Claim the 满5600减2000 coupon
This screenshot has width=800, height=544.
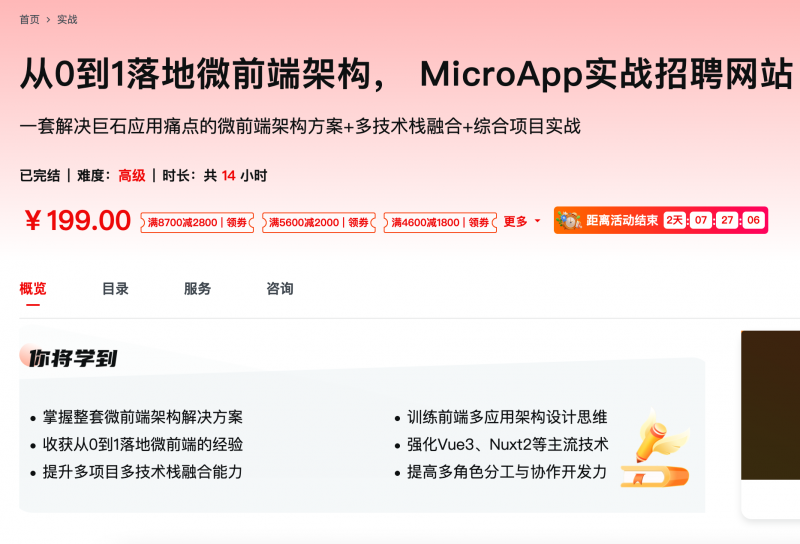pyautogui.click(x=319, y=222)
